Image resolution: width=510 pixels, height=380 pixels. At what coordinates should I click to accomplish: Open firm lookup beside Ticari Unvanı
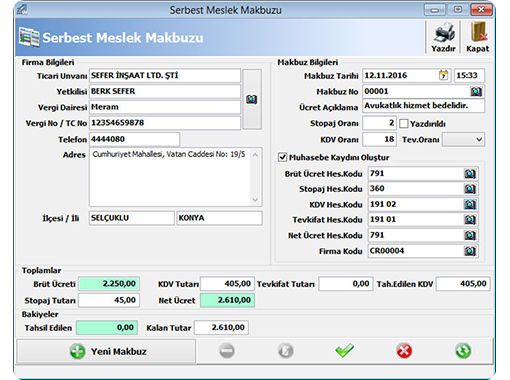(x=252, y=99)
